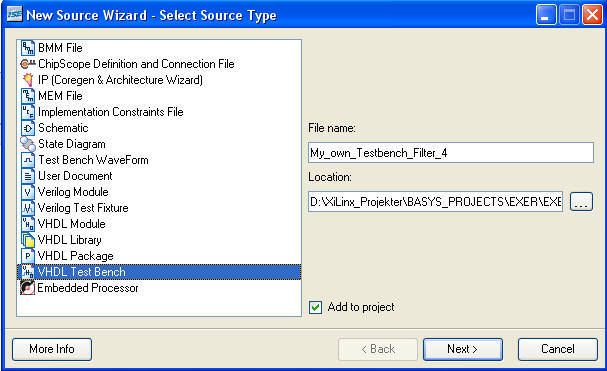Screen dimensions: 607x371
Task: Proceed with the Next button
Action: pos(463,349)
